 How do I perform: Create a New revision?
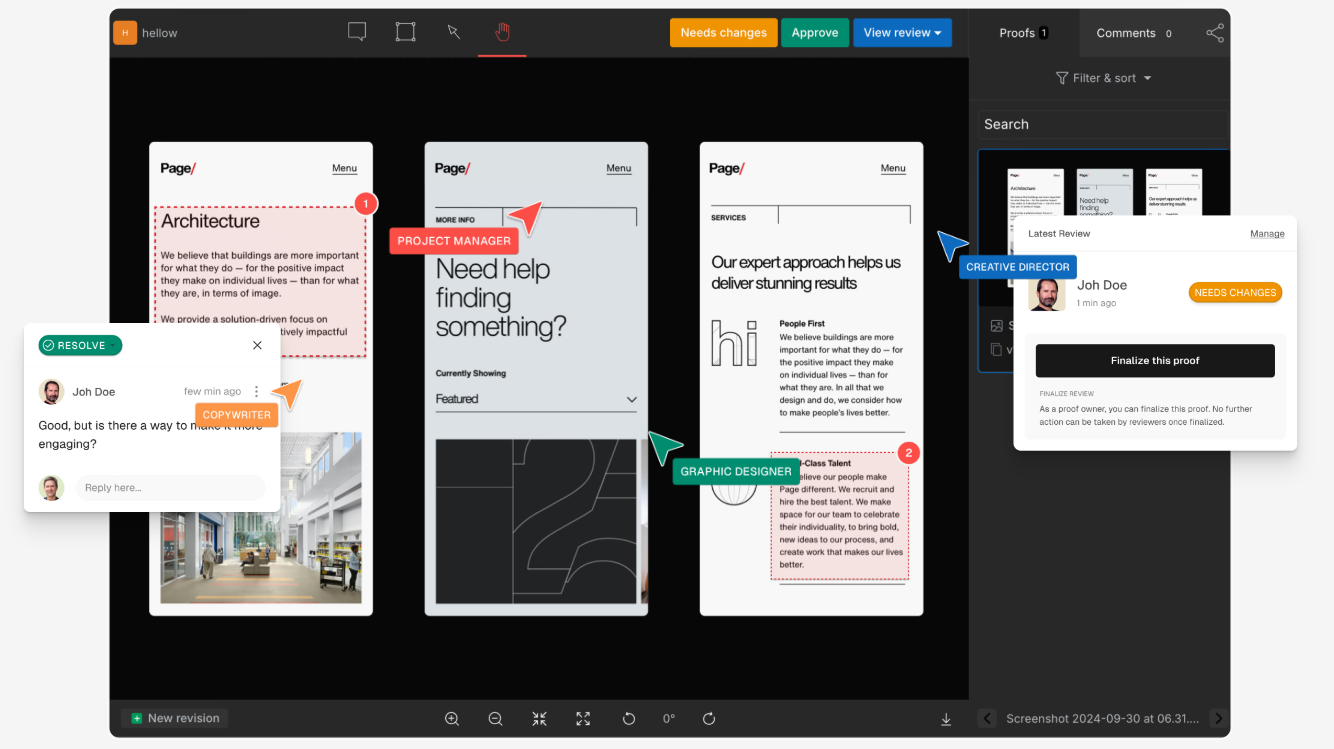[175, 718]
